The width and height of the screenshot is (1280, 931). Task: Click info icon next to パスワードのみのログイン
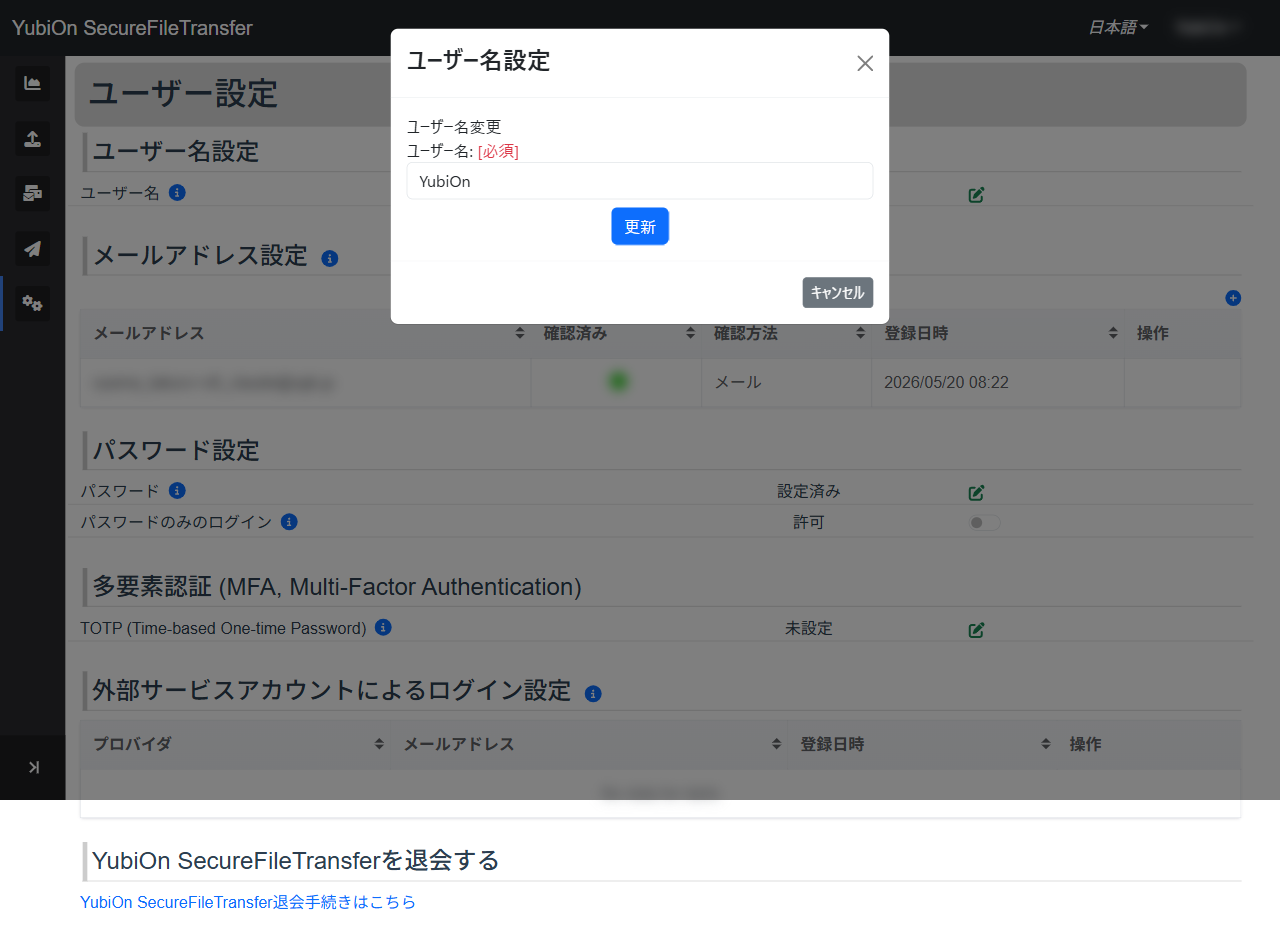(289, 521)
